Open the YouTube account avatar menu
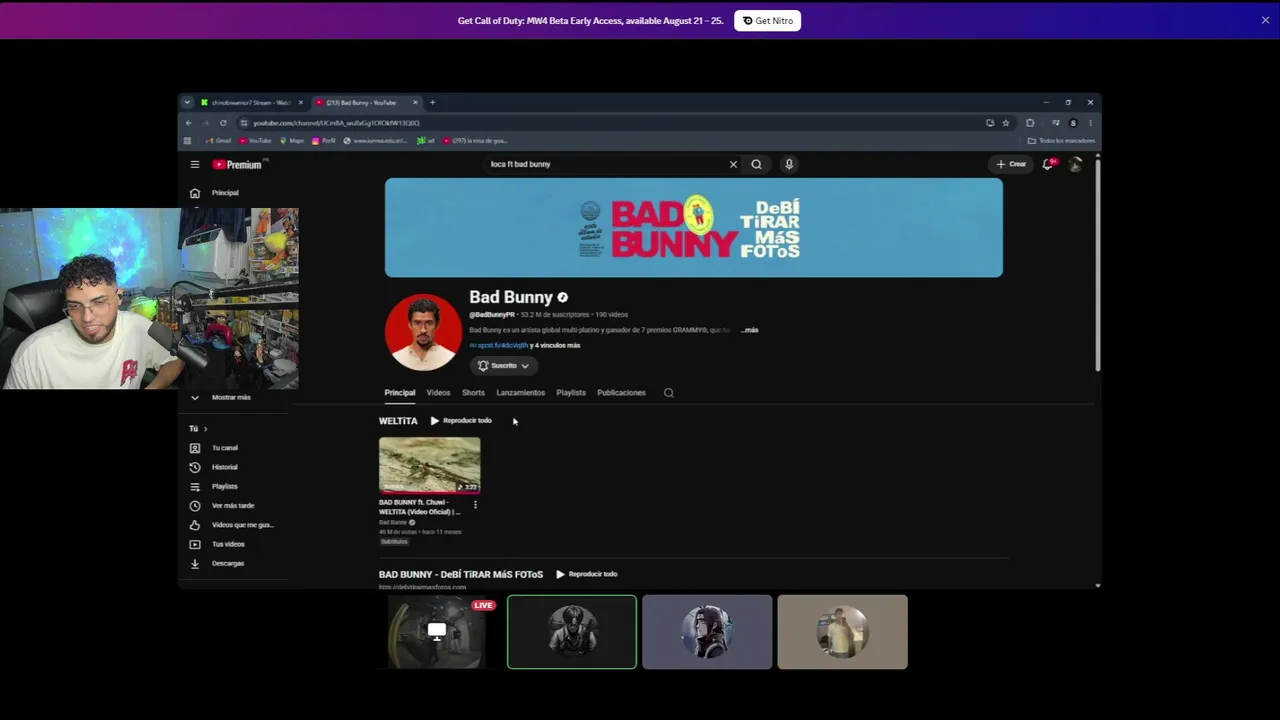 click(1075, 164)
